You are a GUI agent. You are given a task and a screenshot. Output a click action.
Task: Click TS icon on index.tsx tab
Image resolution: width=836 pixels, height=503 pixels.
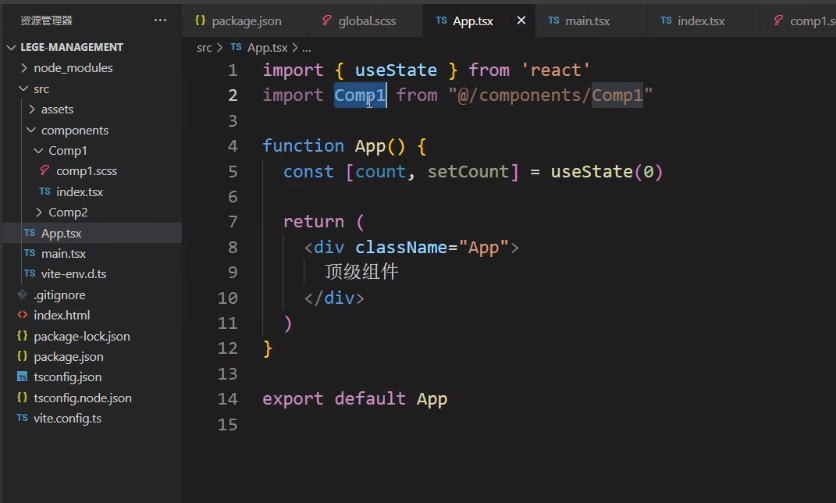point(666,20)
